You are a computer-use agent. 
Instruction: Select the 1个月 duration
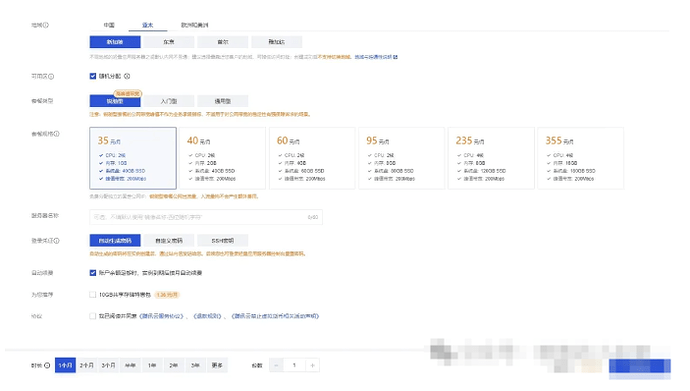tap(65, 365)
